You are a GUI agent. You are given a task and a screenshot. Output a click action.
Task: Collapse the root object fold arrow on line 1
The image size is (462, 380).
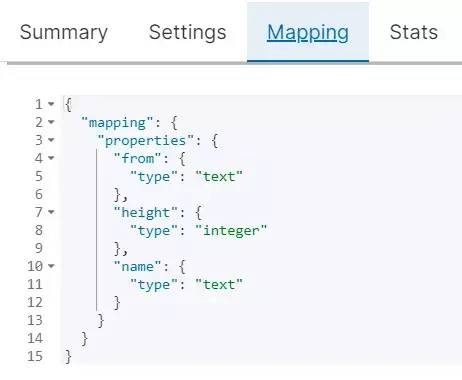51,104
